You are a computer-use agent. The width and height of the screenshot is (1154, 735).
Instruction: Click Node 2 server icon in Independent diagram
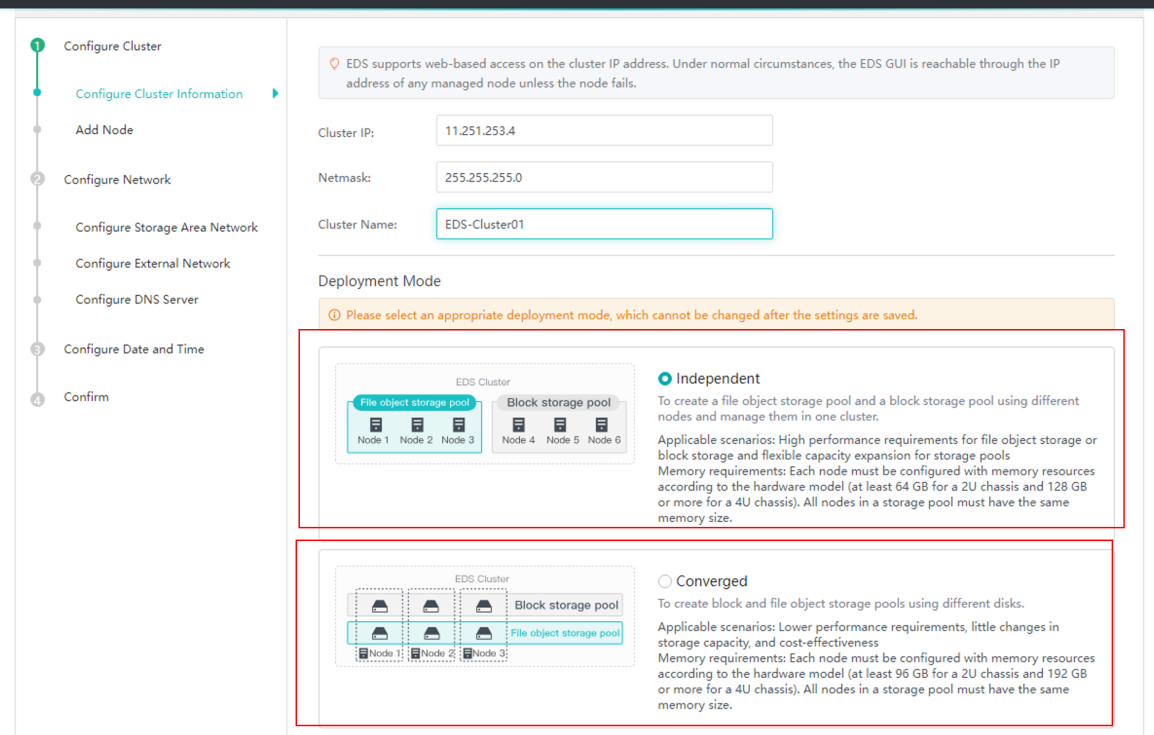coord(417,425)
